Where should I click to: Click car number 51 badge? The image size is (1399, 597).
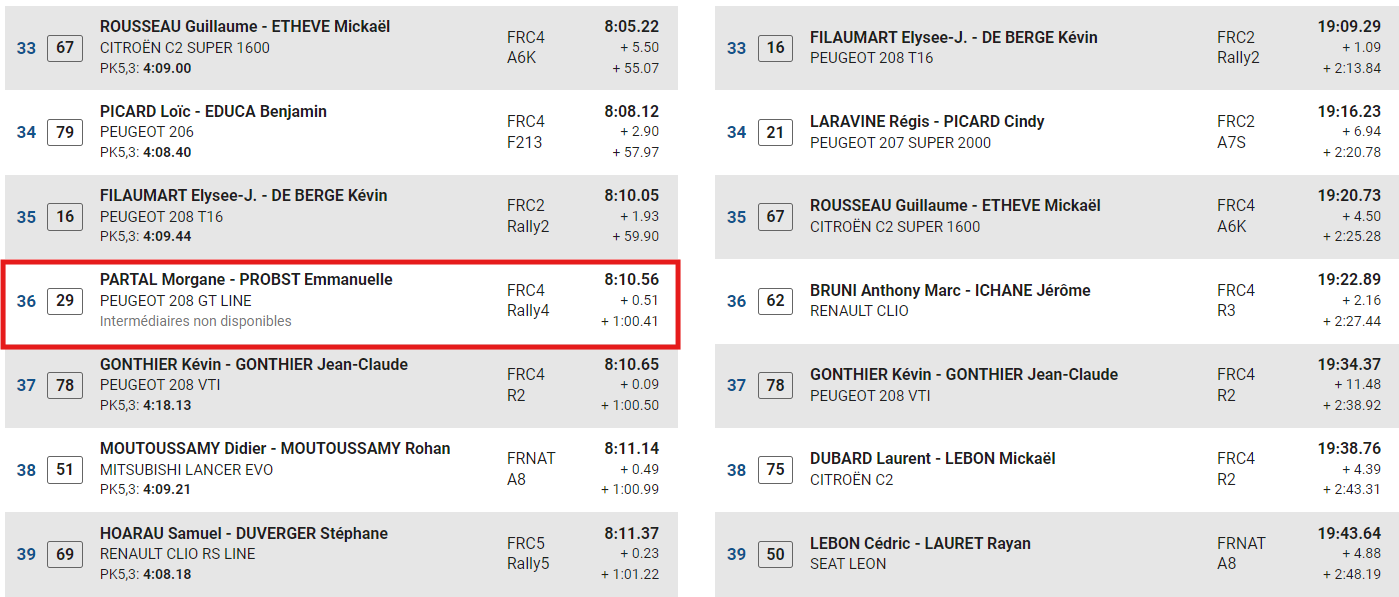(65, 469)
